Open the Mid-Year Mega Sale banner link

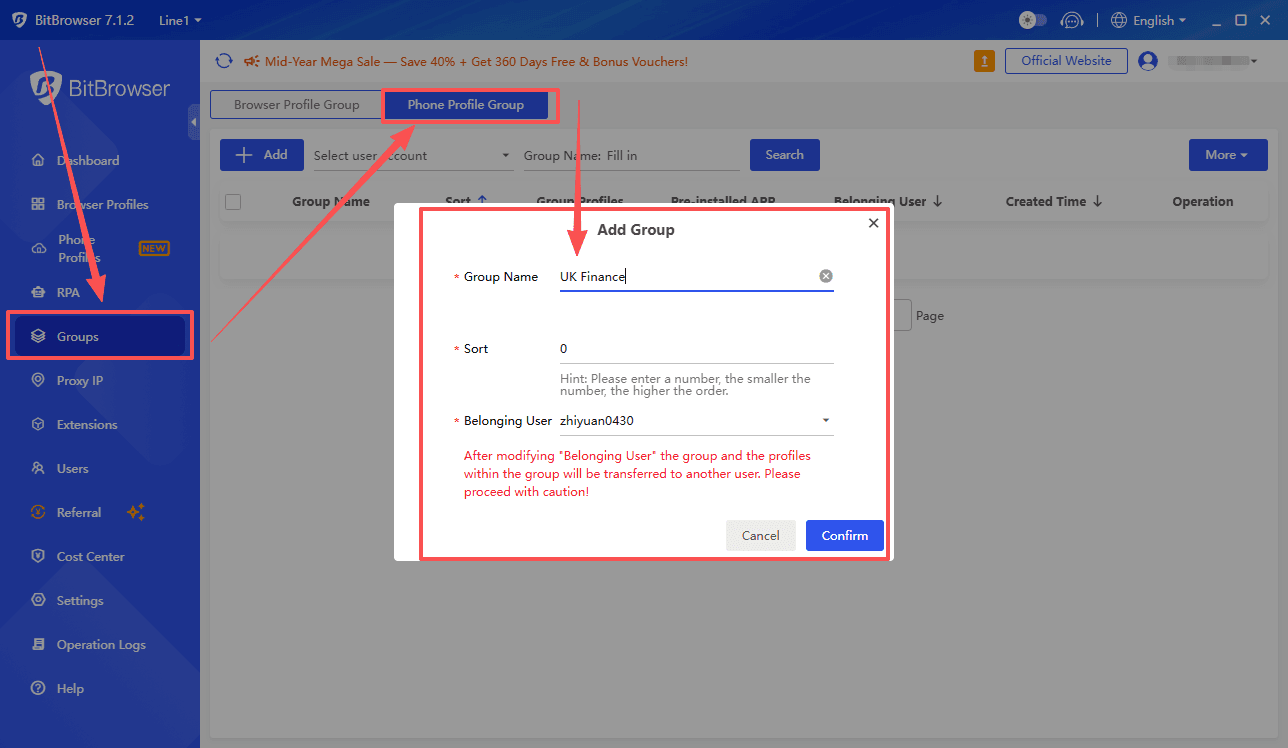tap(476, 61)
